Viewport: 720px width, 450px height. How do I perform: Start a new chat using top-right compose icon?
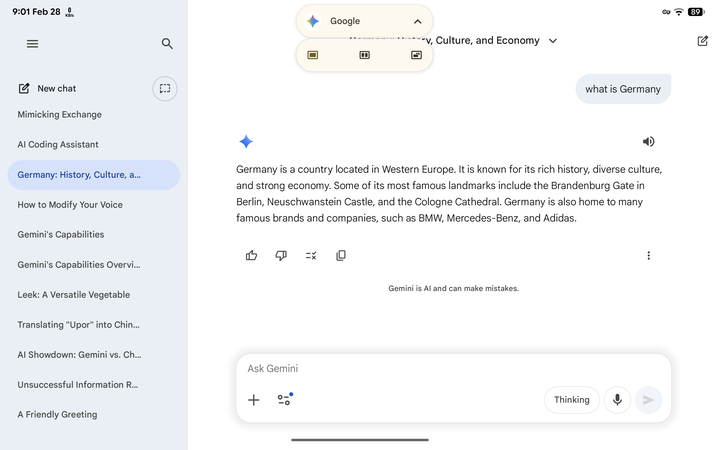(703, 41)
